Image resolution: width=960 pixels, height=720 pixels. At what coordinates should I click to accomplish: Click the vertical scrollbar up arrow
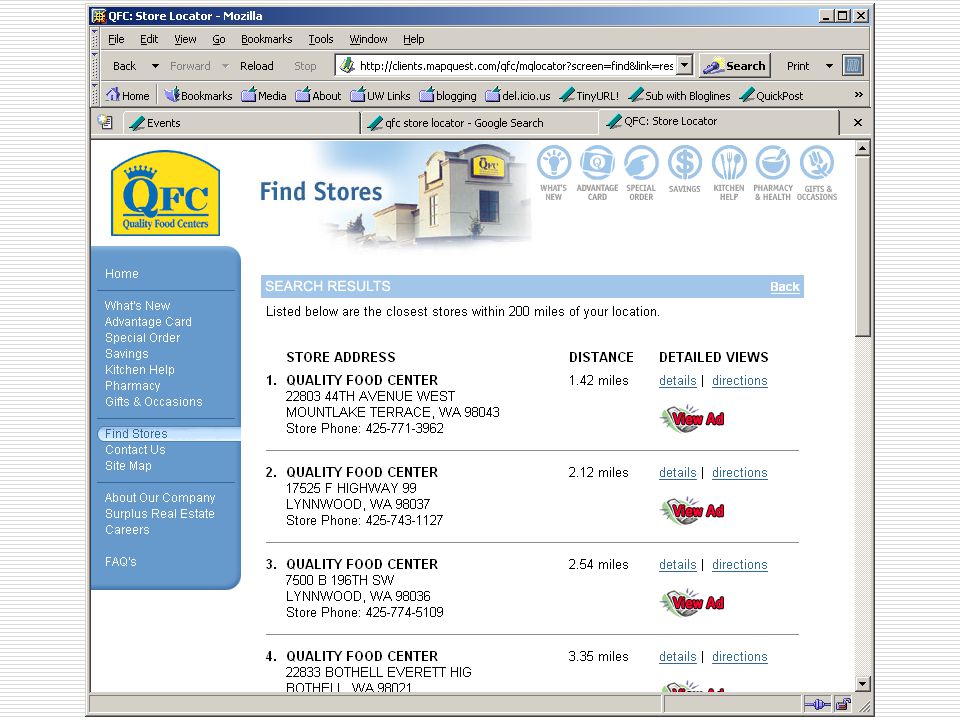(x=862, y=148)
